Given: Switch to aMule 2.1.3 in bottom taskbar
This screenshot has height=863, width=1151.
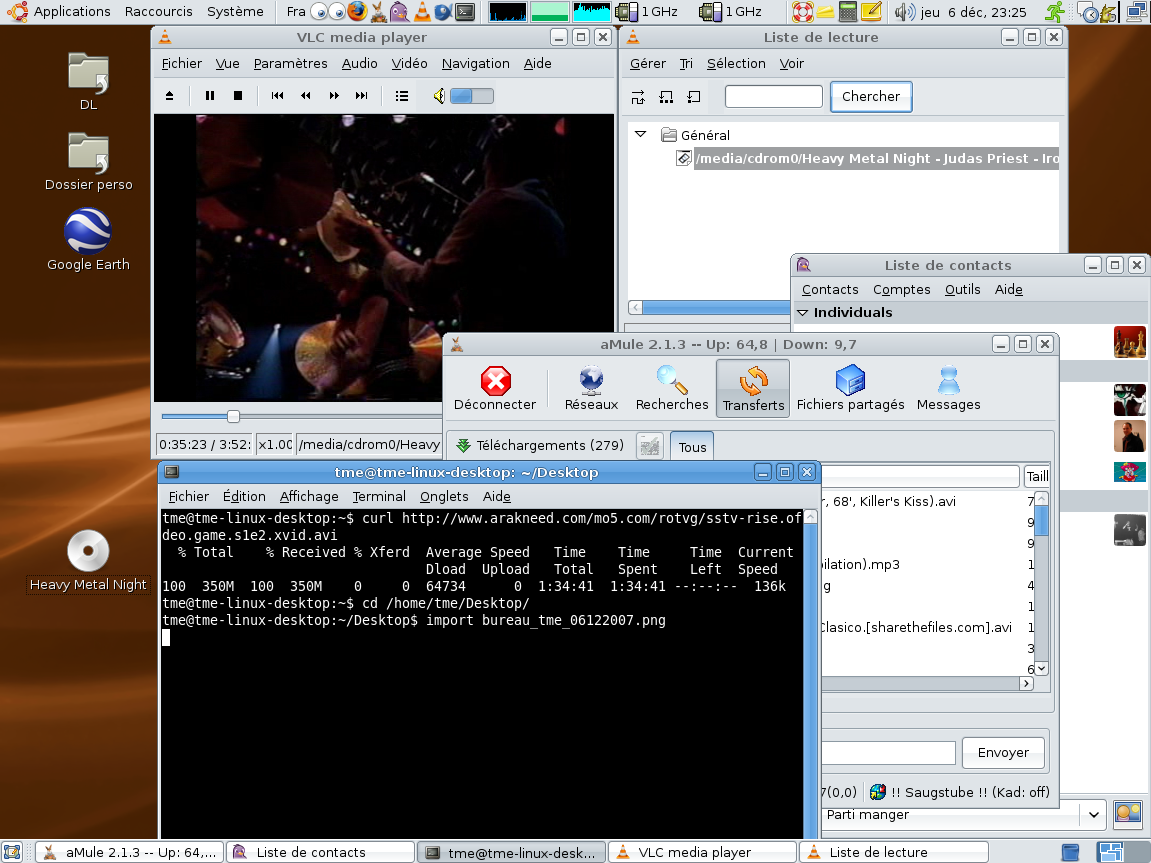Looking at the screenshot, I should click(x=131, y=852).
